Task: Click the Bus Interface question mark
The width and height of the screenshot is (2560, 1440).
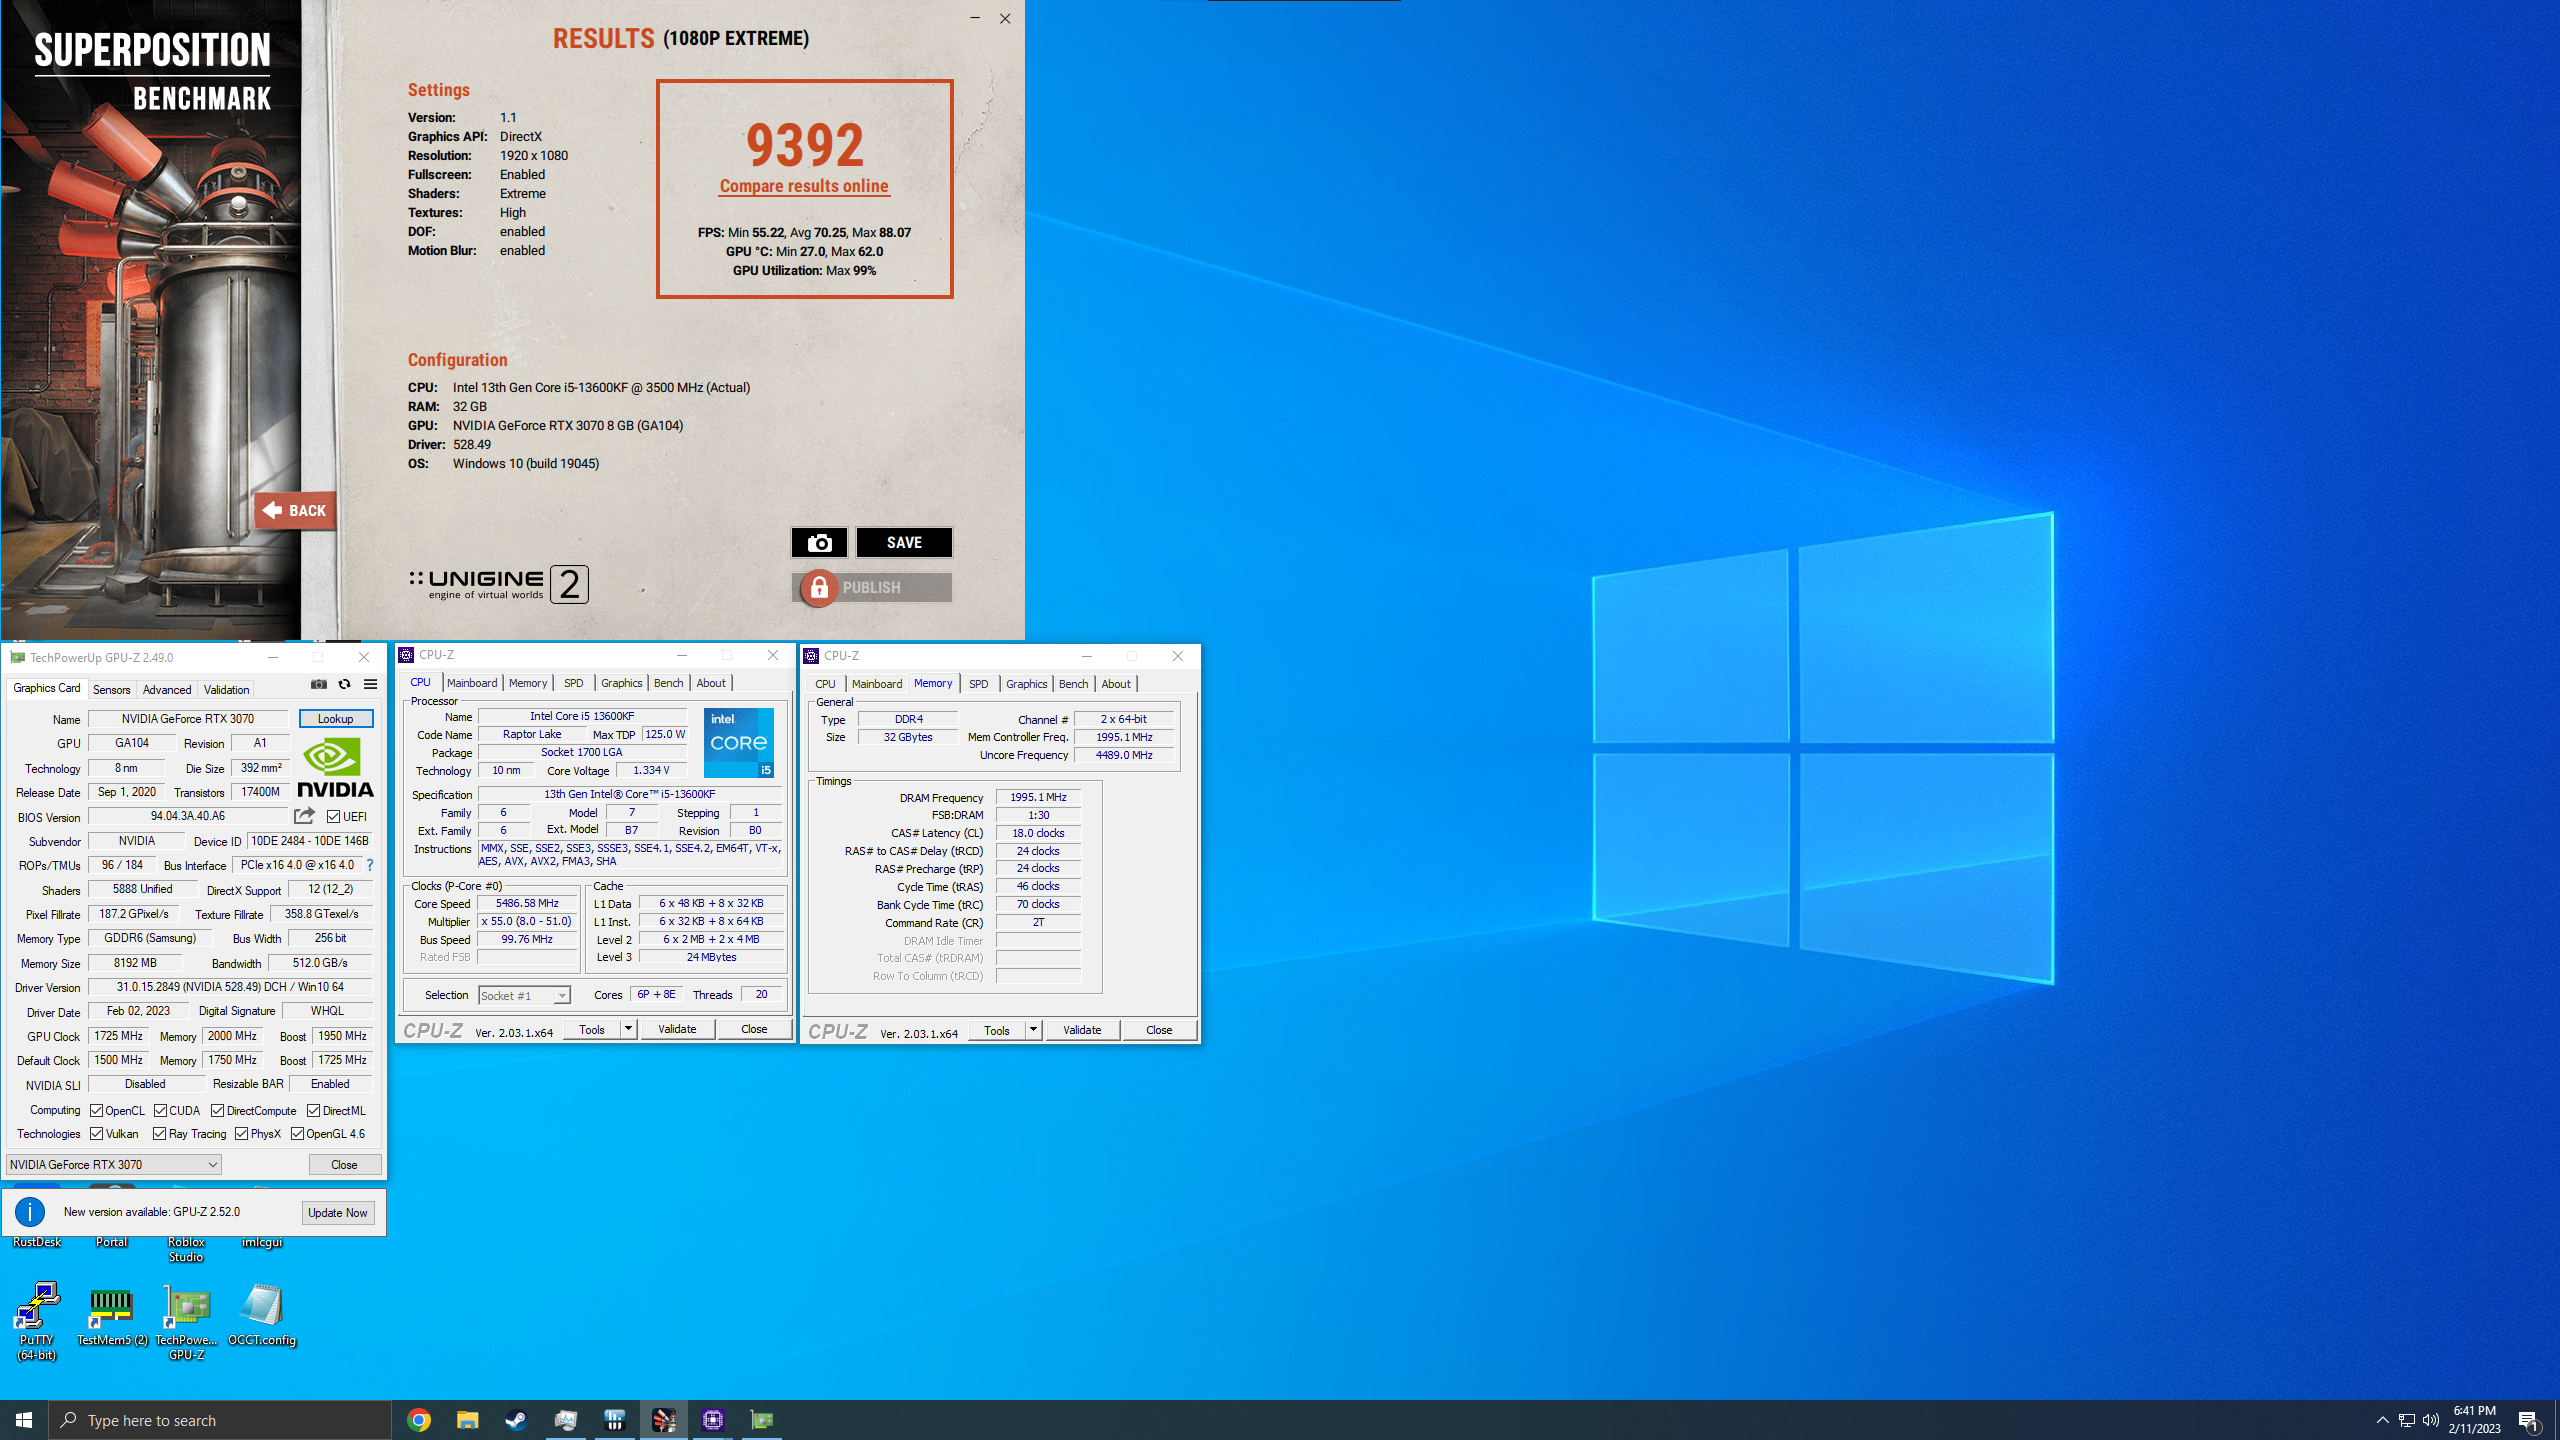Action: pyautogui.click(x=370, y=865)
